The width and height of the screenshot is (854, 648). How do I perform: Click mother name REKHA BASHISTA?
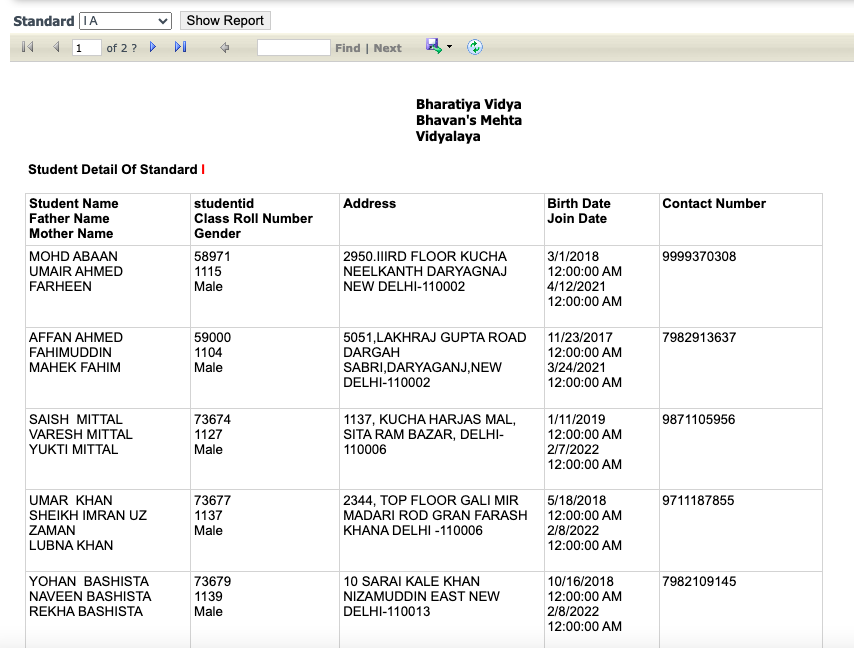point(86,612)
